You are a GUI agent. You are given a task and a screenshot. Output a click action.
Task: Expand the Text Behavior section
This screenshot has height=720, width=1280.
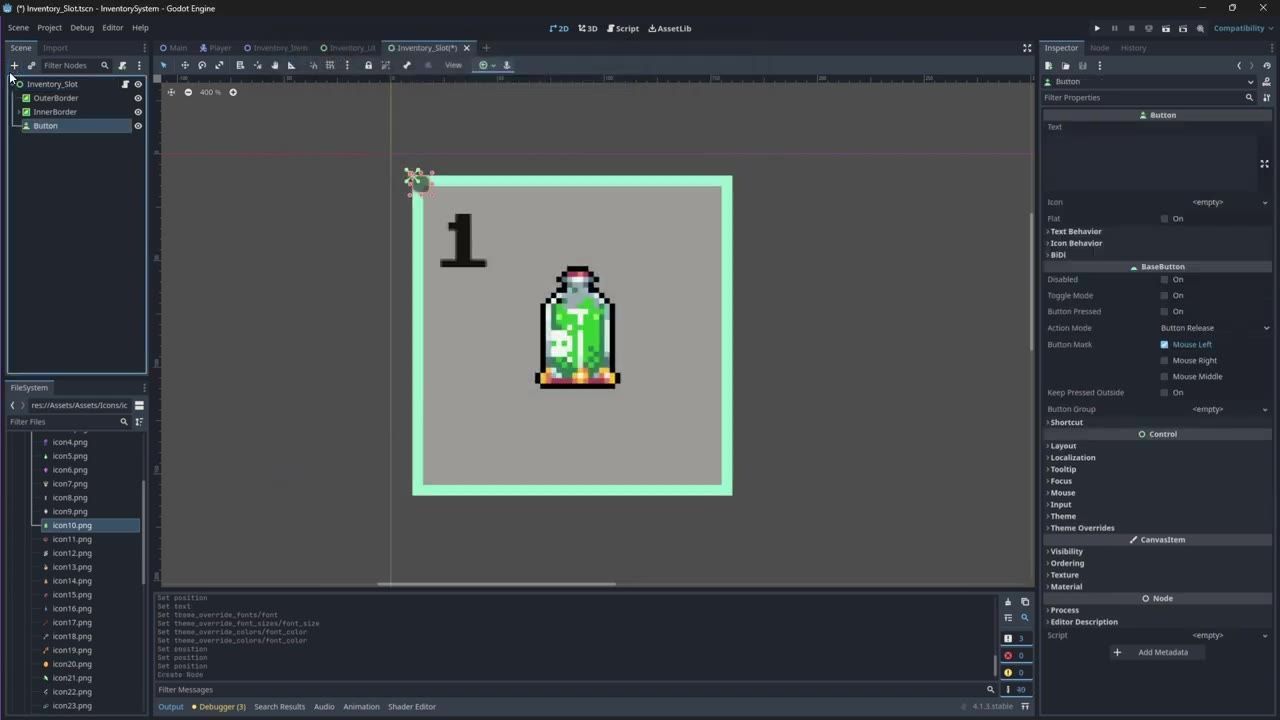pyautogui.click(x=1075, y=231)
